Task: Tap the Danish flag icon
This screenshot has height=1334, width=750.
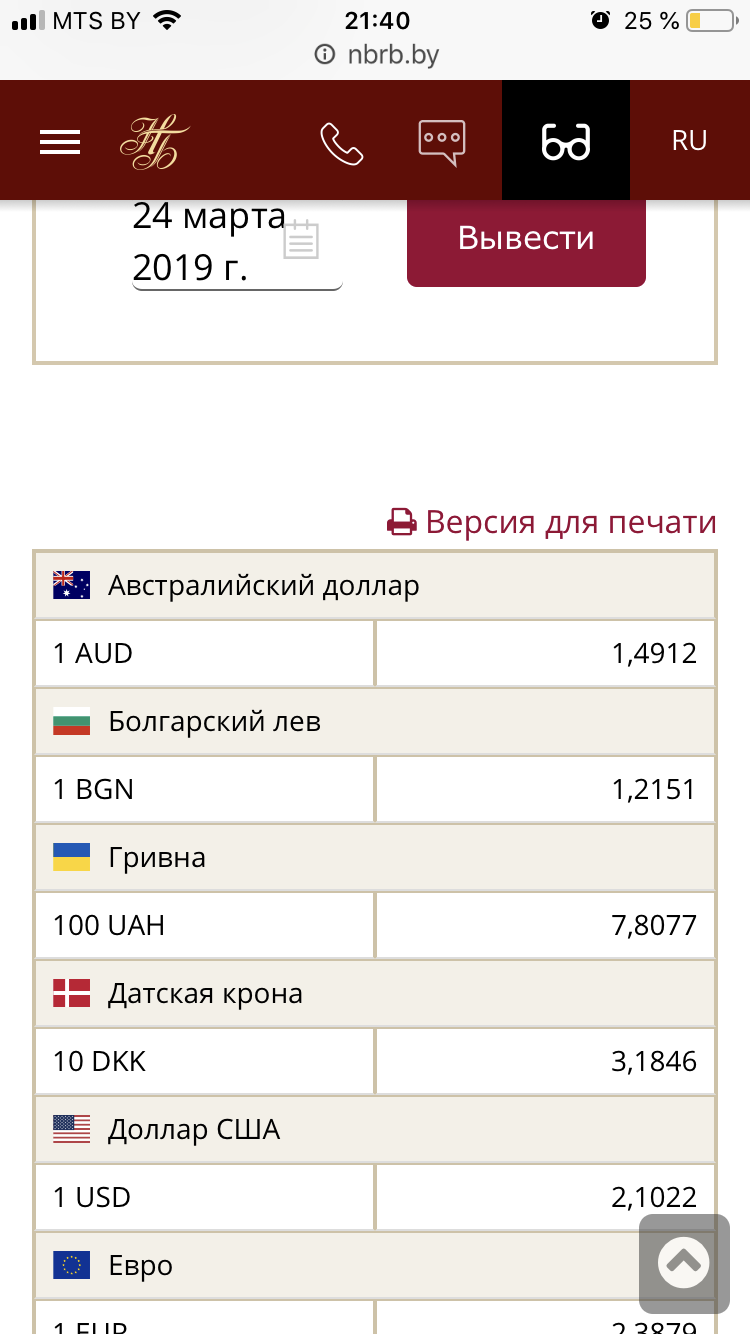Action: [x=72, y=993]
